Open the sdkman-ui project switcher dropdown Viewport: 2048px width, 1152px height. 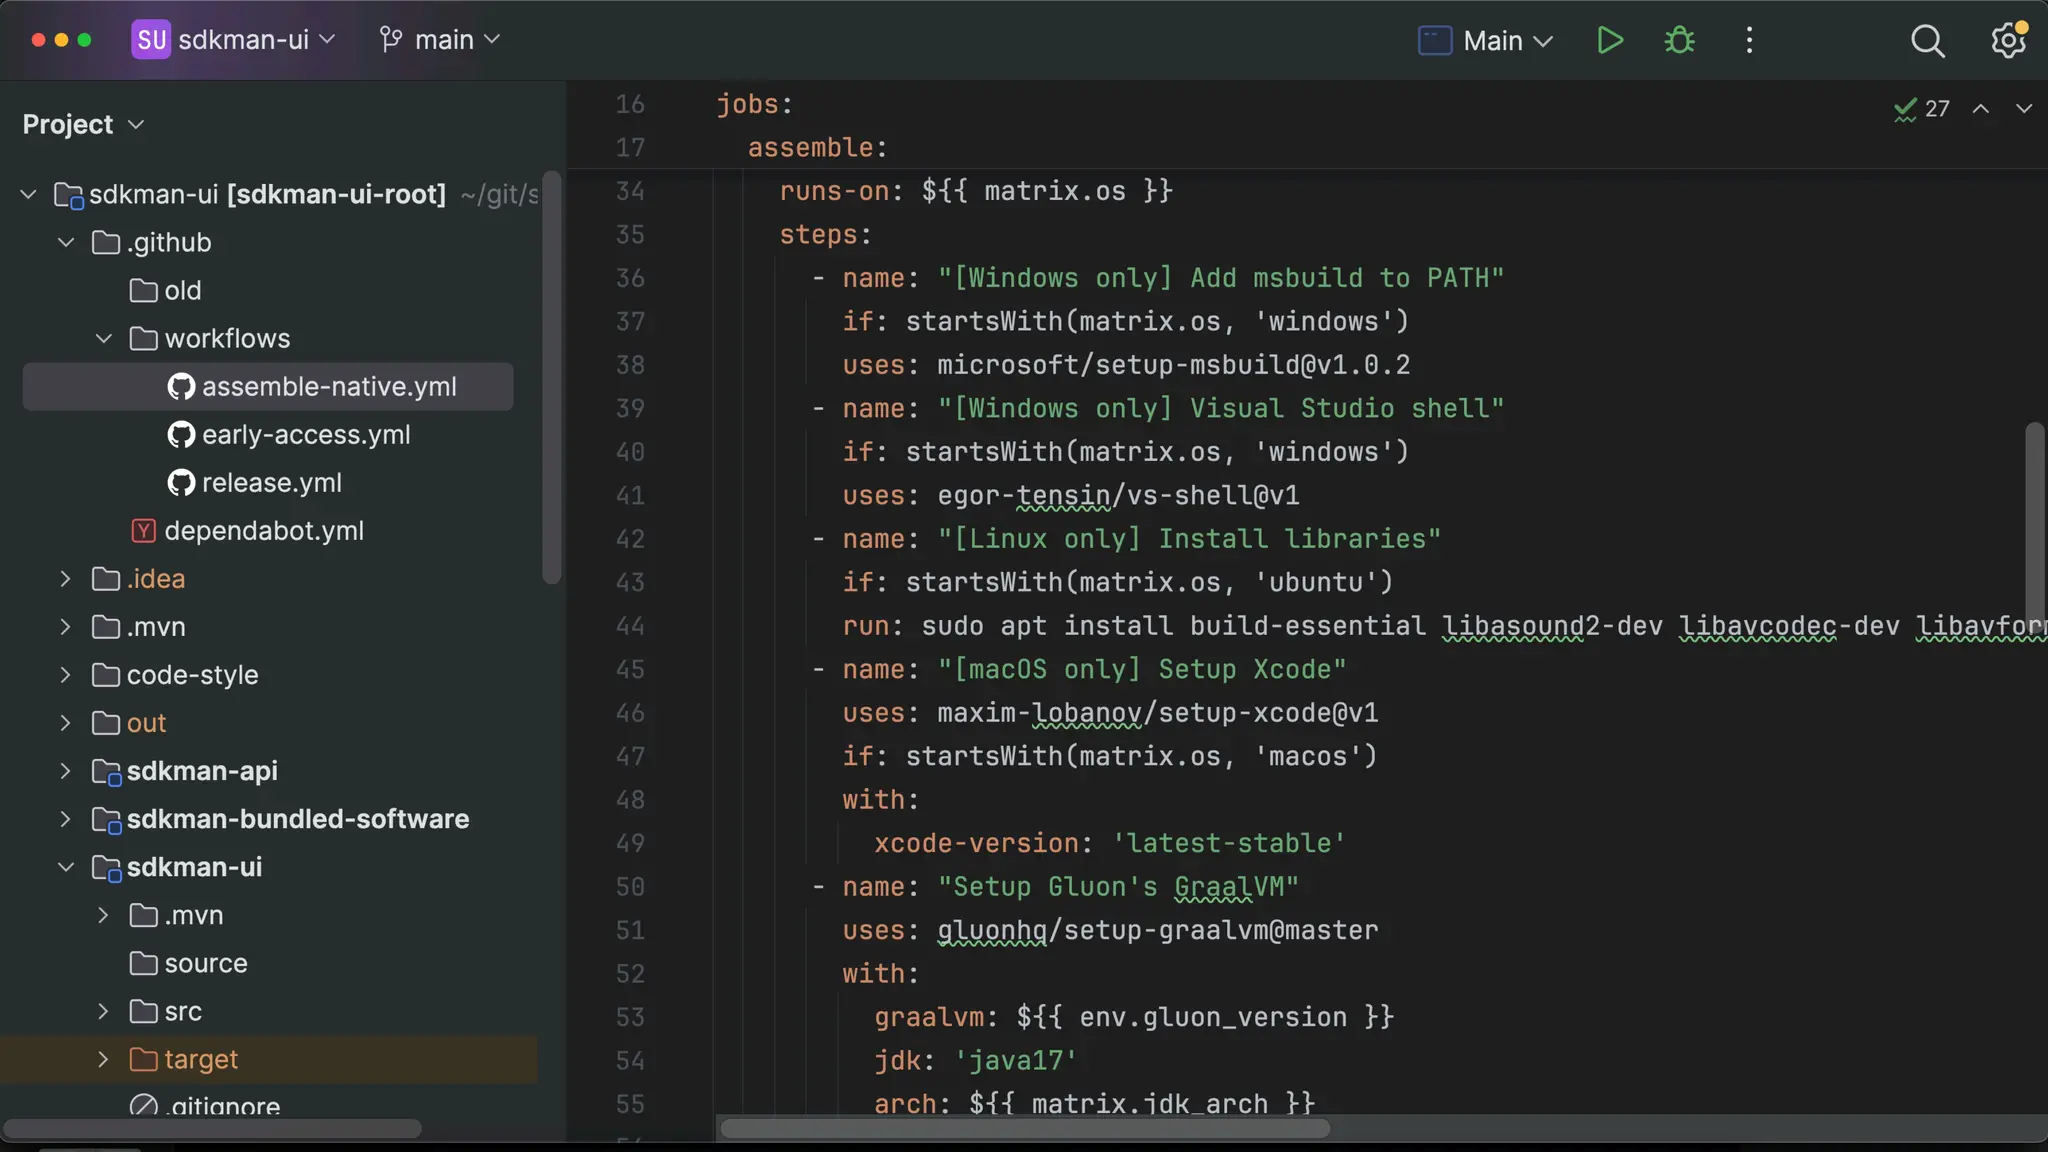tap(234, 40)
